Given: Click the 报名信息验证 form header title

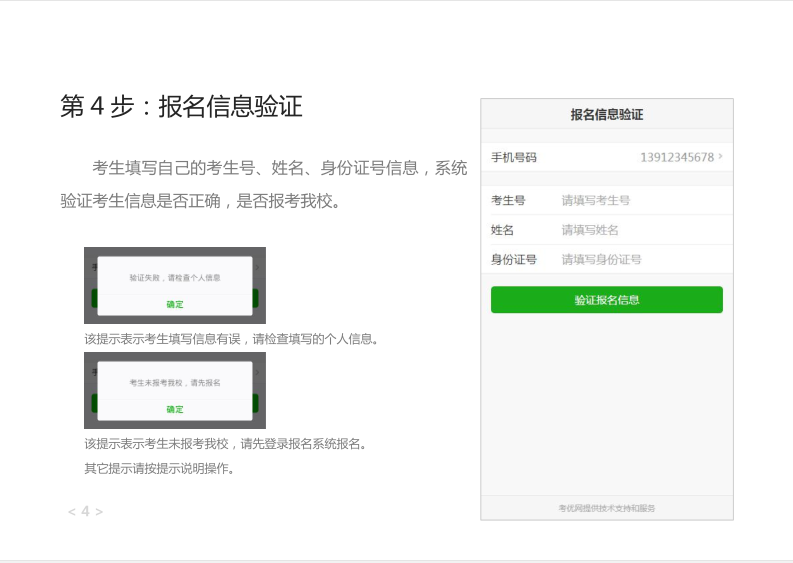Looking at the screenshot, I should [606, 115].
